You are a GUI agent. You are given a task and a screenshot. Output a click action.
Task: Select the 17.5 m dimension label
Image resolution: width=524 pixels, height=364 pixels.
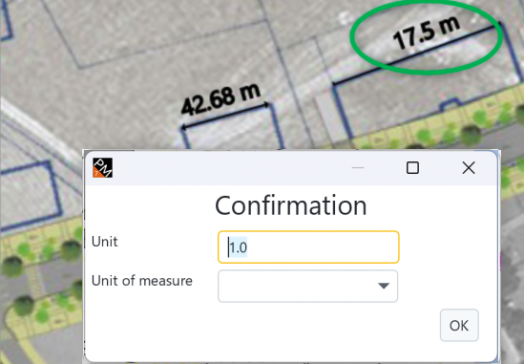[426, 33]
